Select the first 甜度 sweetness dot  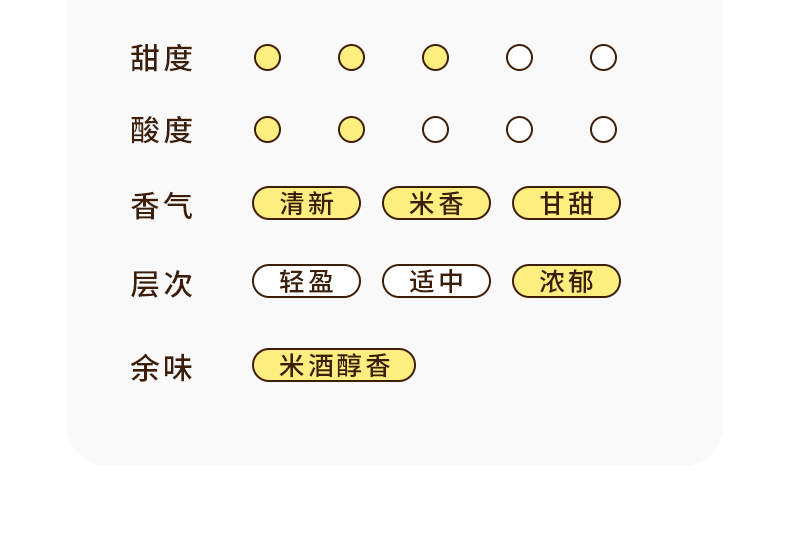[267, 58]
